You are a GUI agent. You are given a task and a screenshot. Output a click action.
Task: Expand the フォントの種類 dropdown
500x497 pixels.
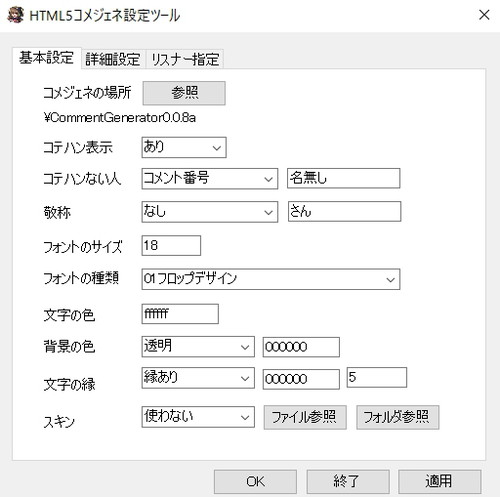[x=271, y=279]
